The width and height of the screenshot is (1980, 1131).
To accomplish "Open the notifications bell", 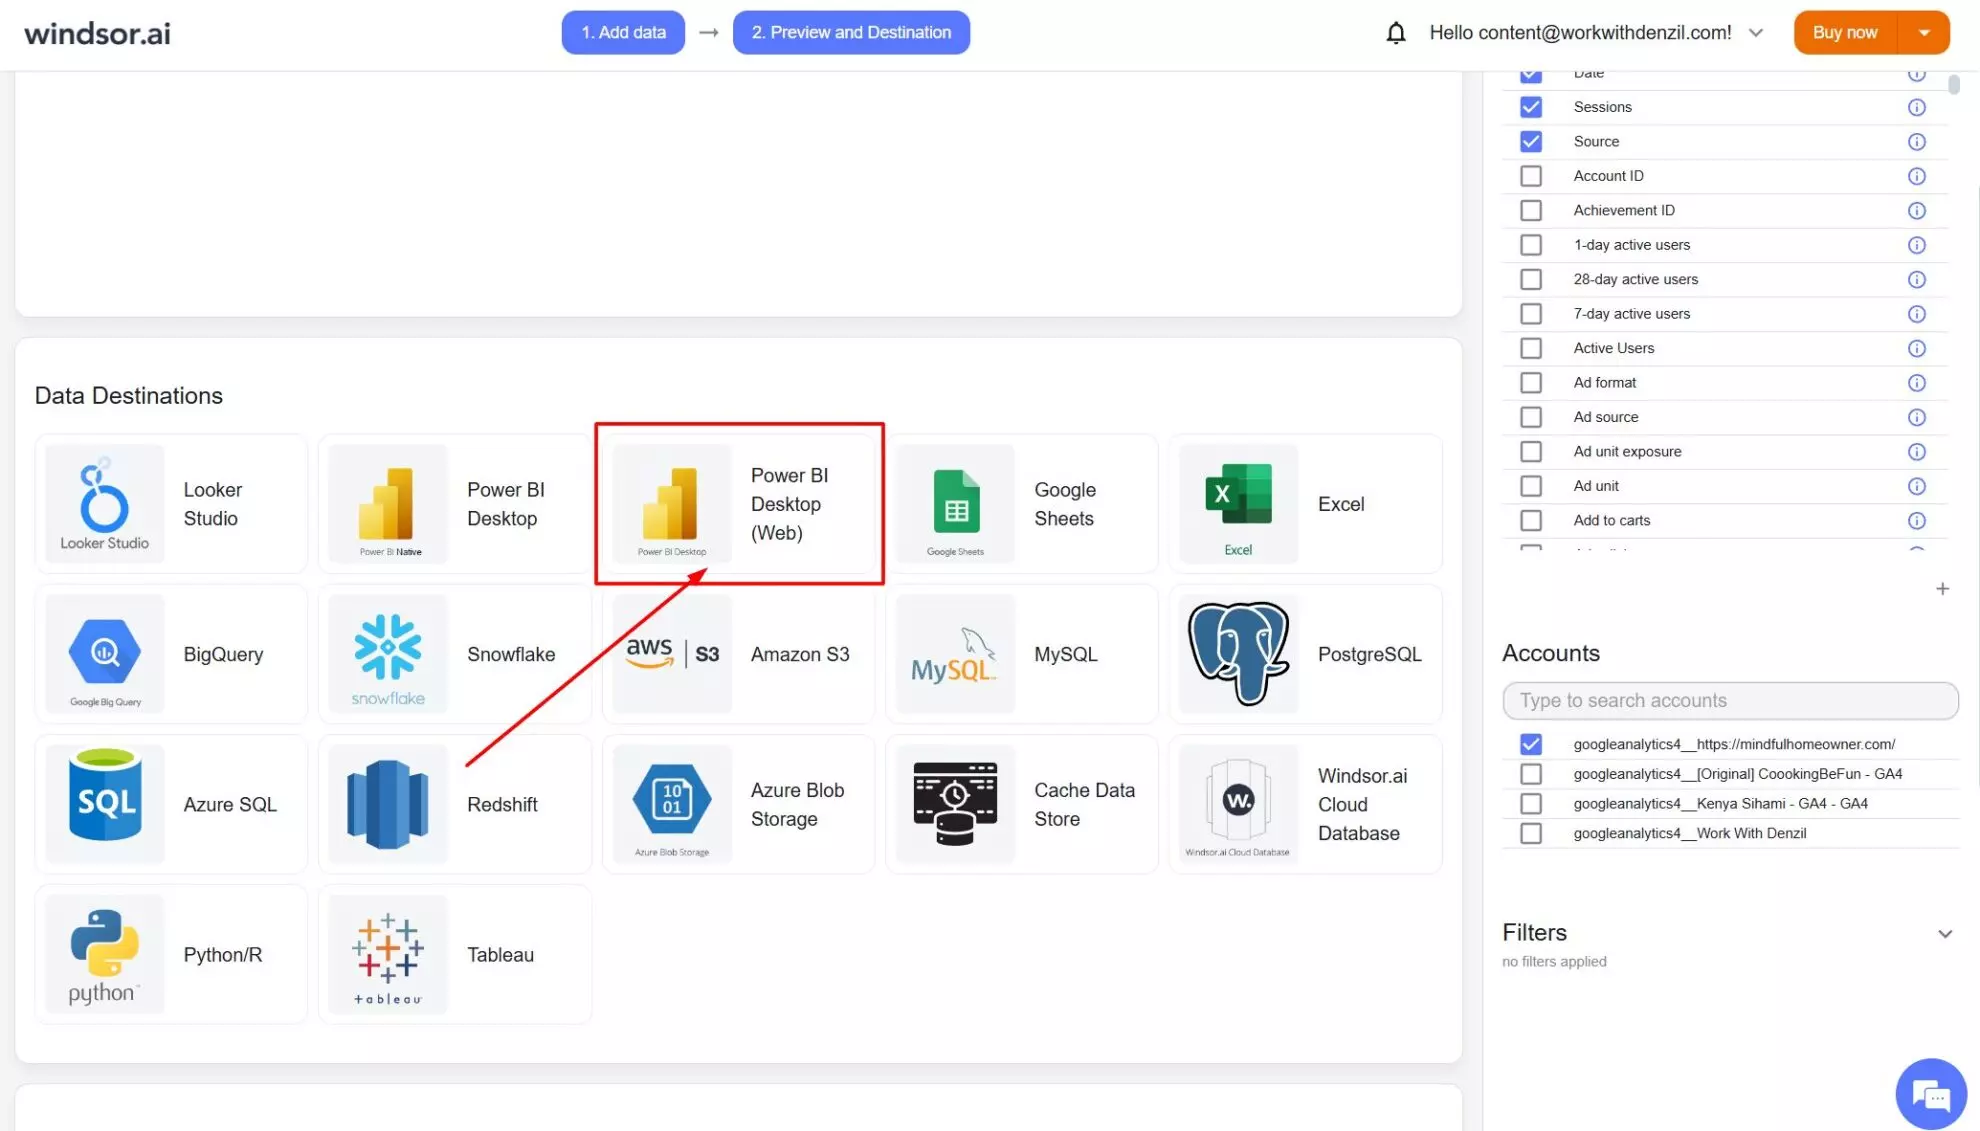I will click(x=1396, y=33).
